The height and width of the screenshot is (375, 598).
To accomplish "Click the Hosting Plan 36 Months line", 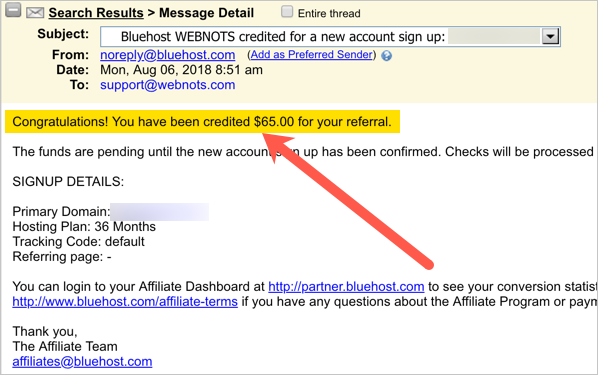I will click(84, 227).
